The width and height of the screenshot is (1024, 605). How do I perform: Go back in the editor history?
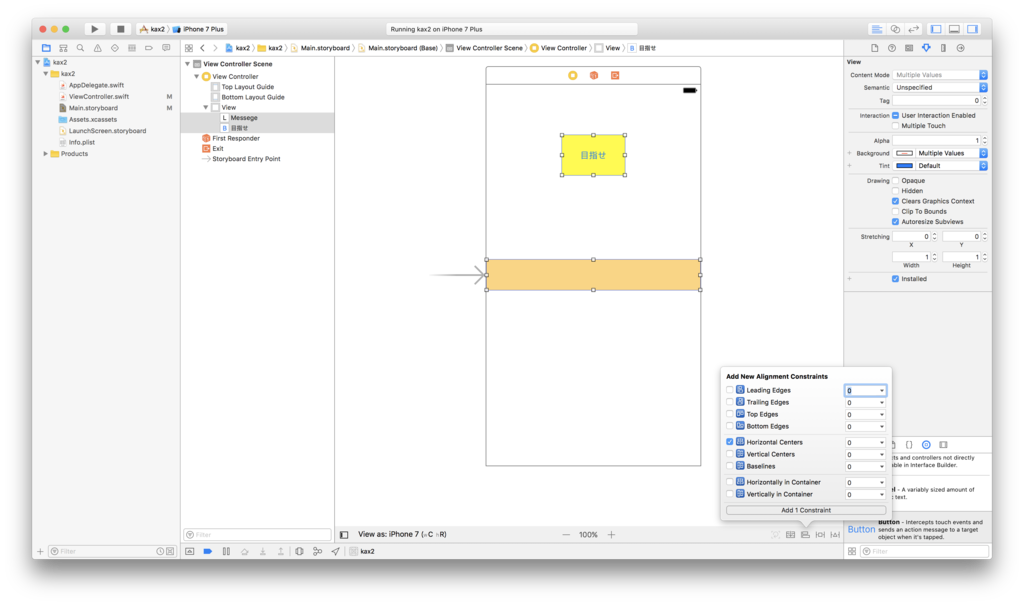pos(202,48)
